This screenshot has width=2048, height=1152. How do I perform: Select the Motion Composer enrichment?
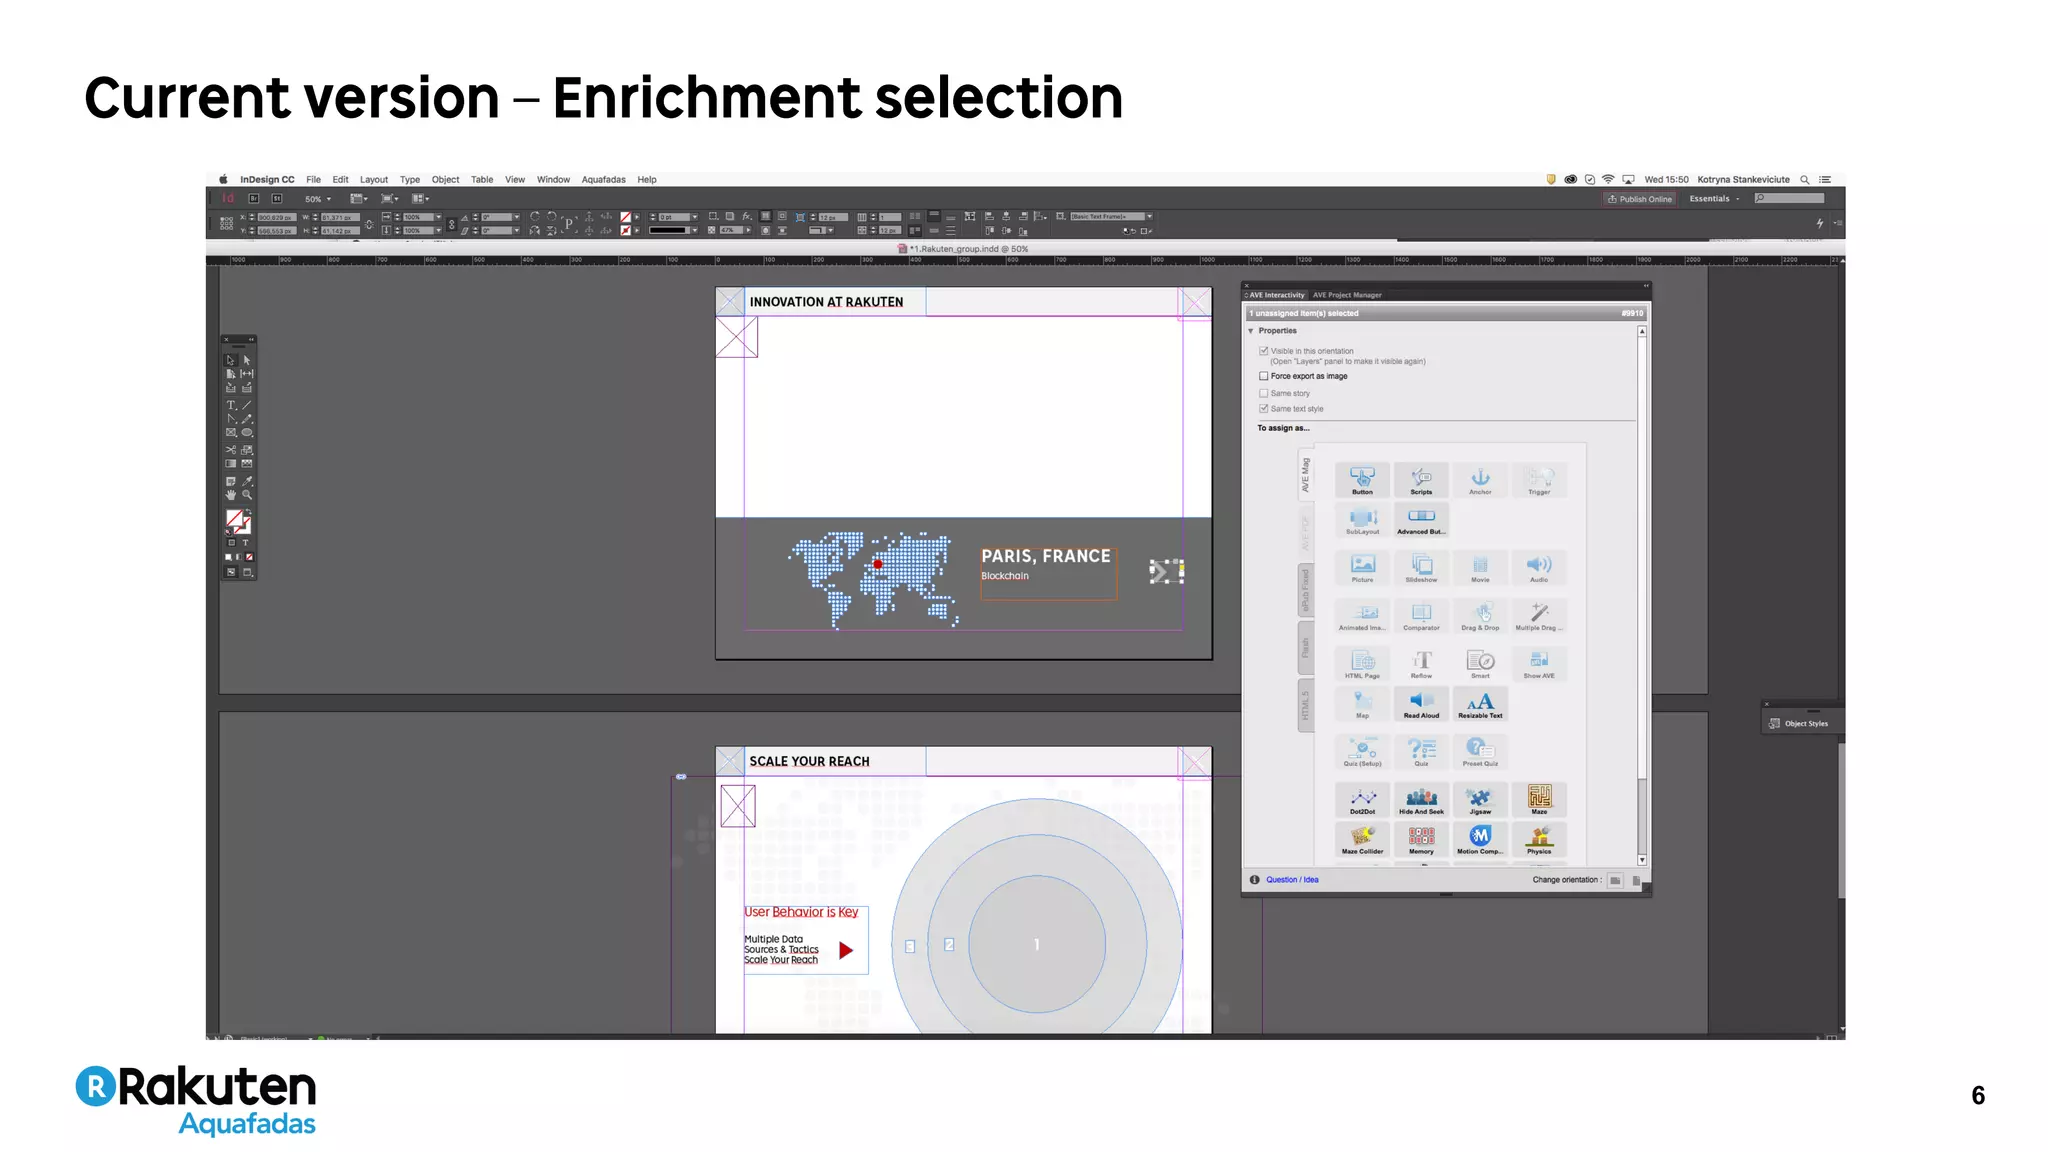coord(1480,841)
